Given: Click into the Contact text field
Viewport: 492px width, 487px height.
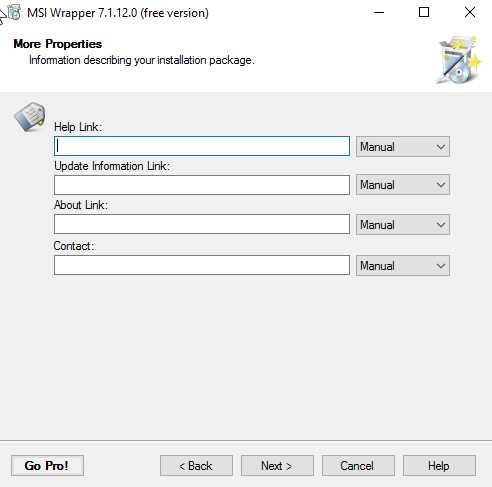Looking at the screenshot, I should (202, 265).
